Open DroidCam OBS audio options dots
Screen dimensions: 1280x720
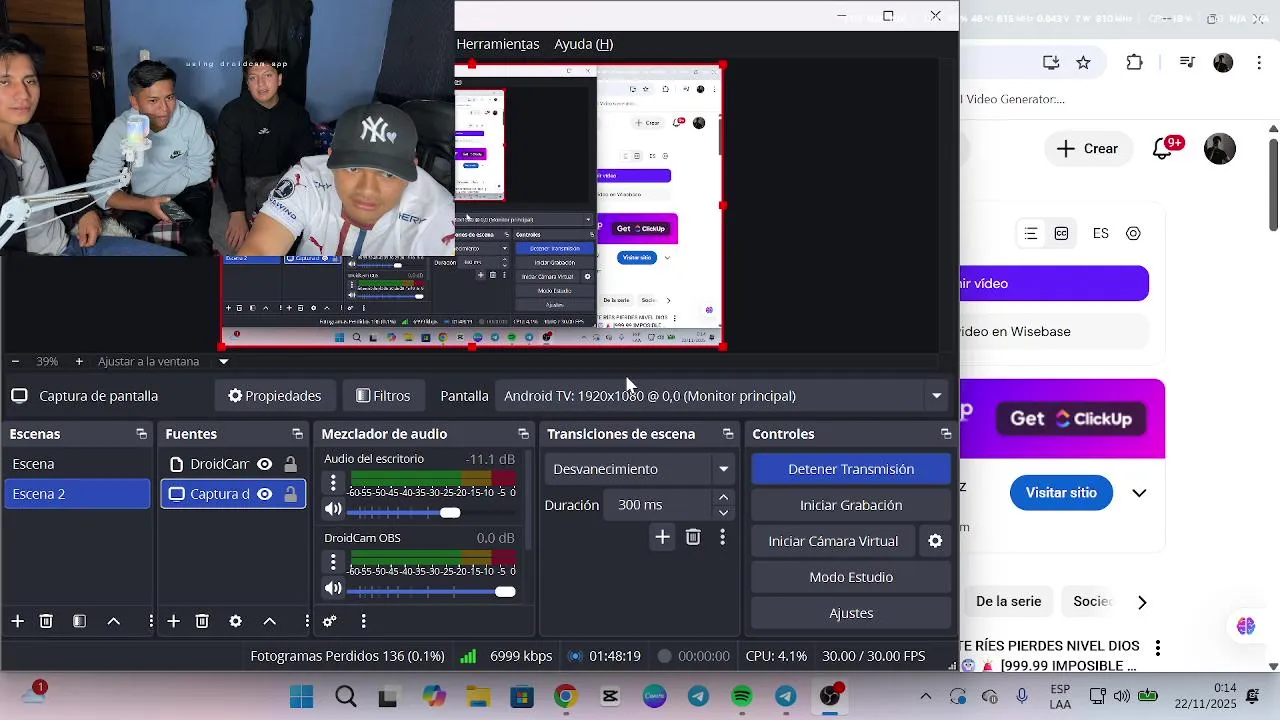333,562
